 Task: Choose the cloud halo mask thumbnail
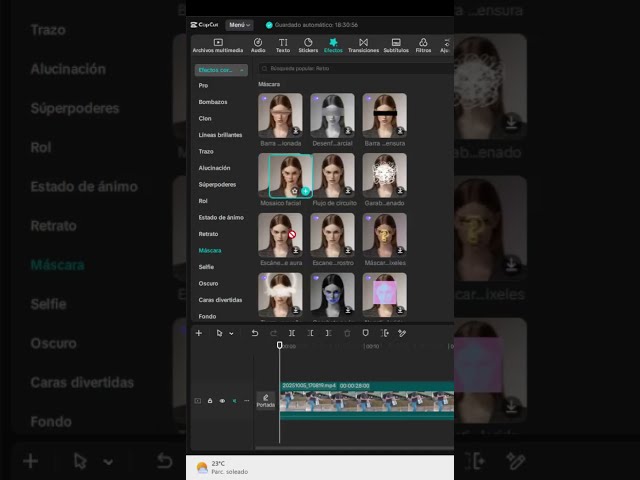click(x=280, y=295)
